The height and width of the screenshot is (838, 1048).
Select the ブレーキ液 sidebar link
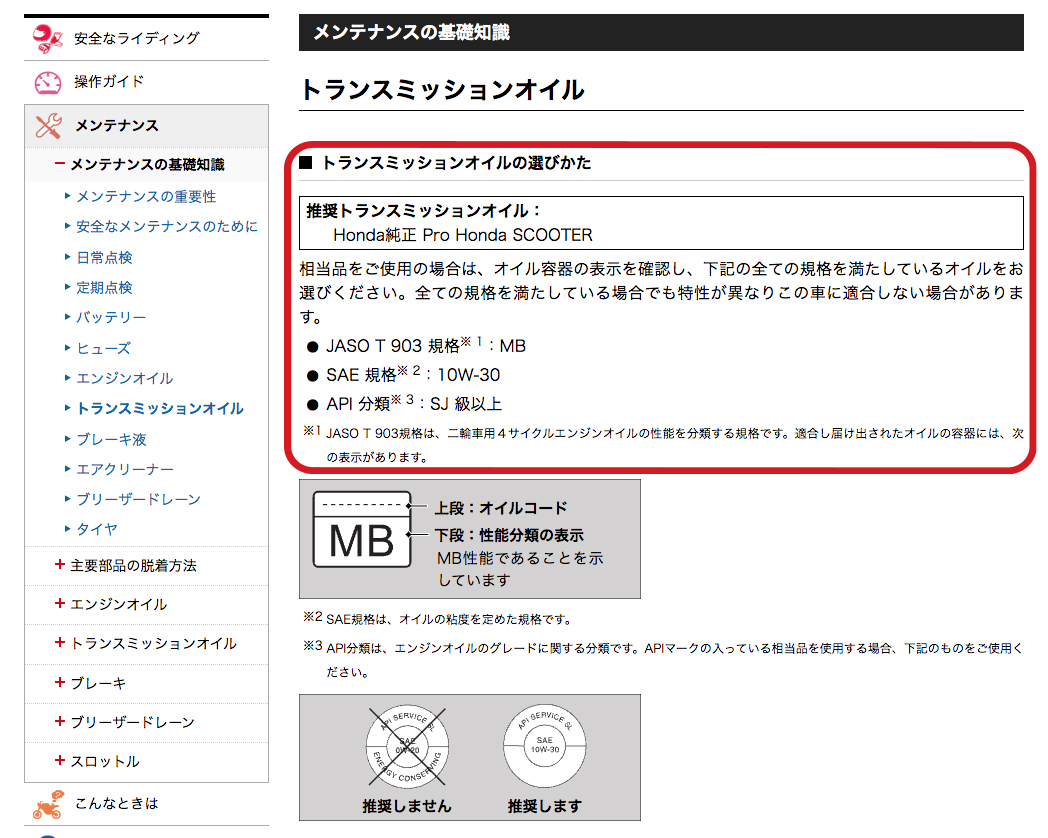pos(111,439)
